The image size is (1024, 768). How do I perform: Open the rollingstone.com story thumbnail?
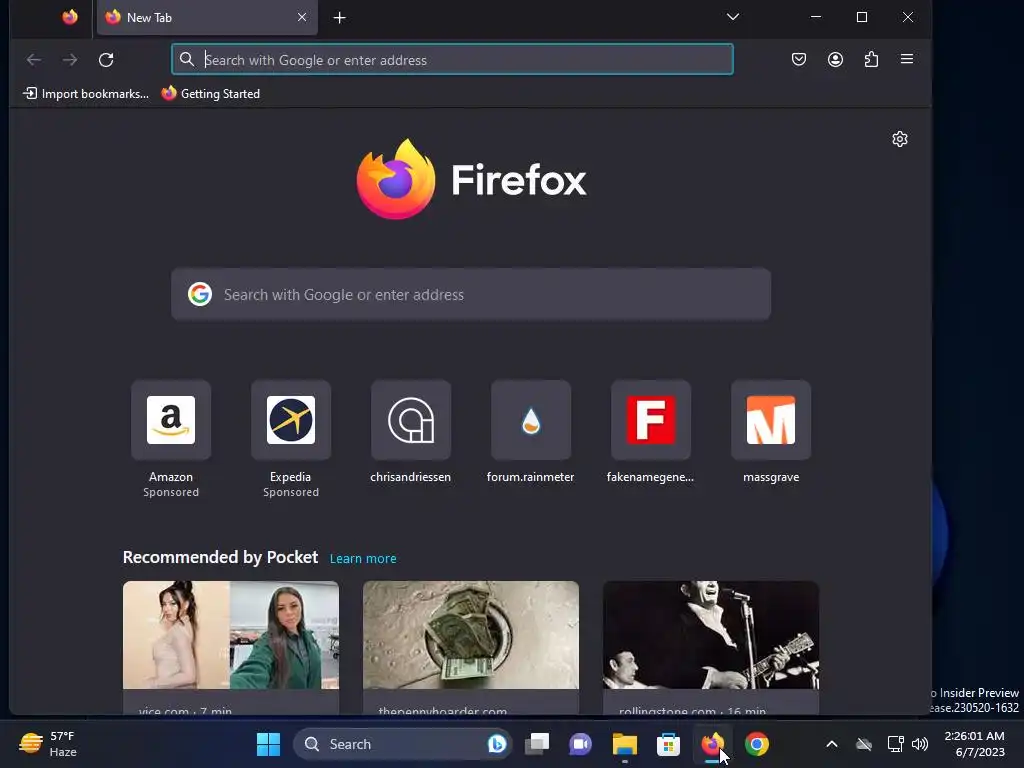click(x=711, y=635)
